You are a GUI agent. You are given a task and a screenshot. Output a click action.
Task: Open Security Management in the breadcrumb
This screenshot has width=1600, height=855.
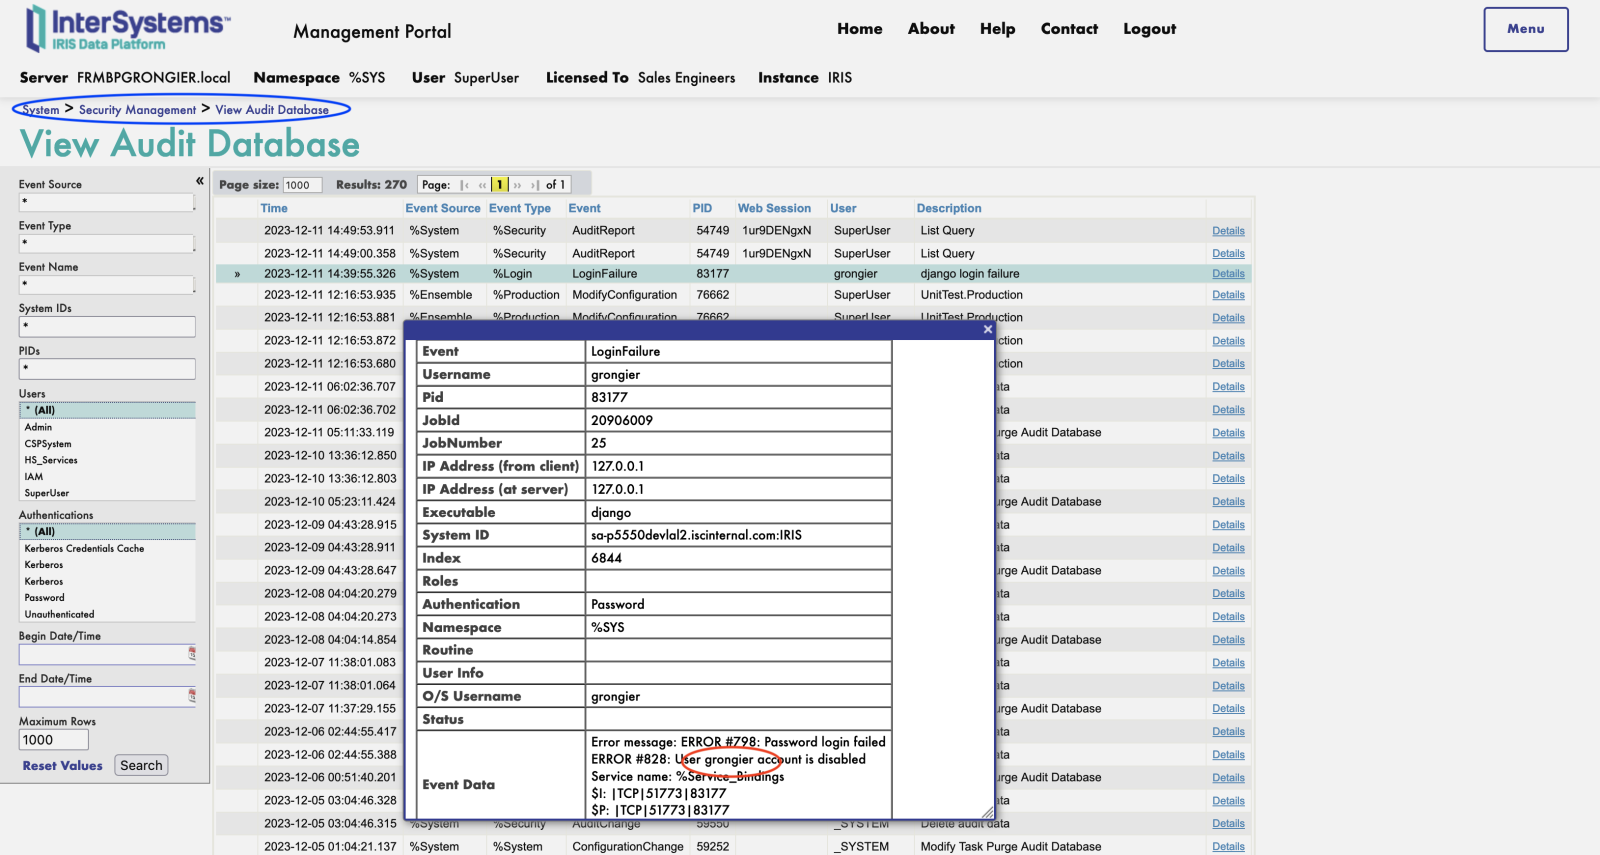(x=137, y=110)
